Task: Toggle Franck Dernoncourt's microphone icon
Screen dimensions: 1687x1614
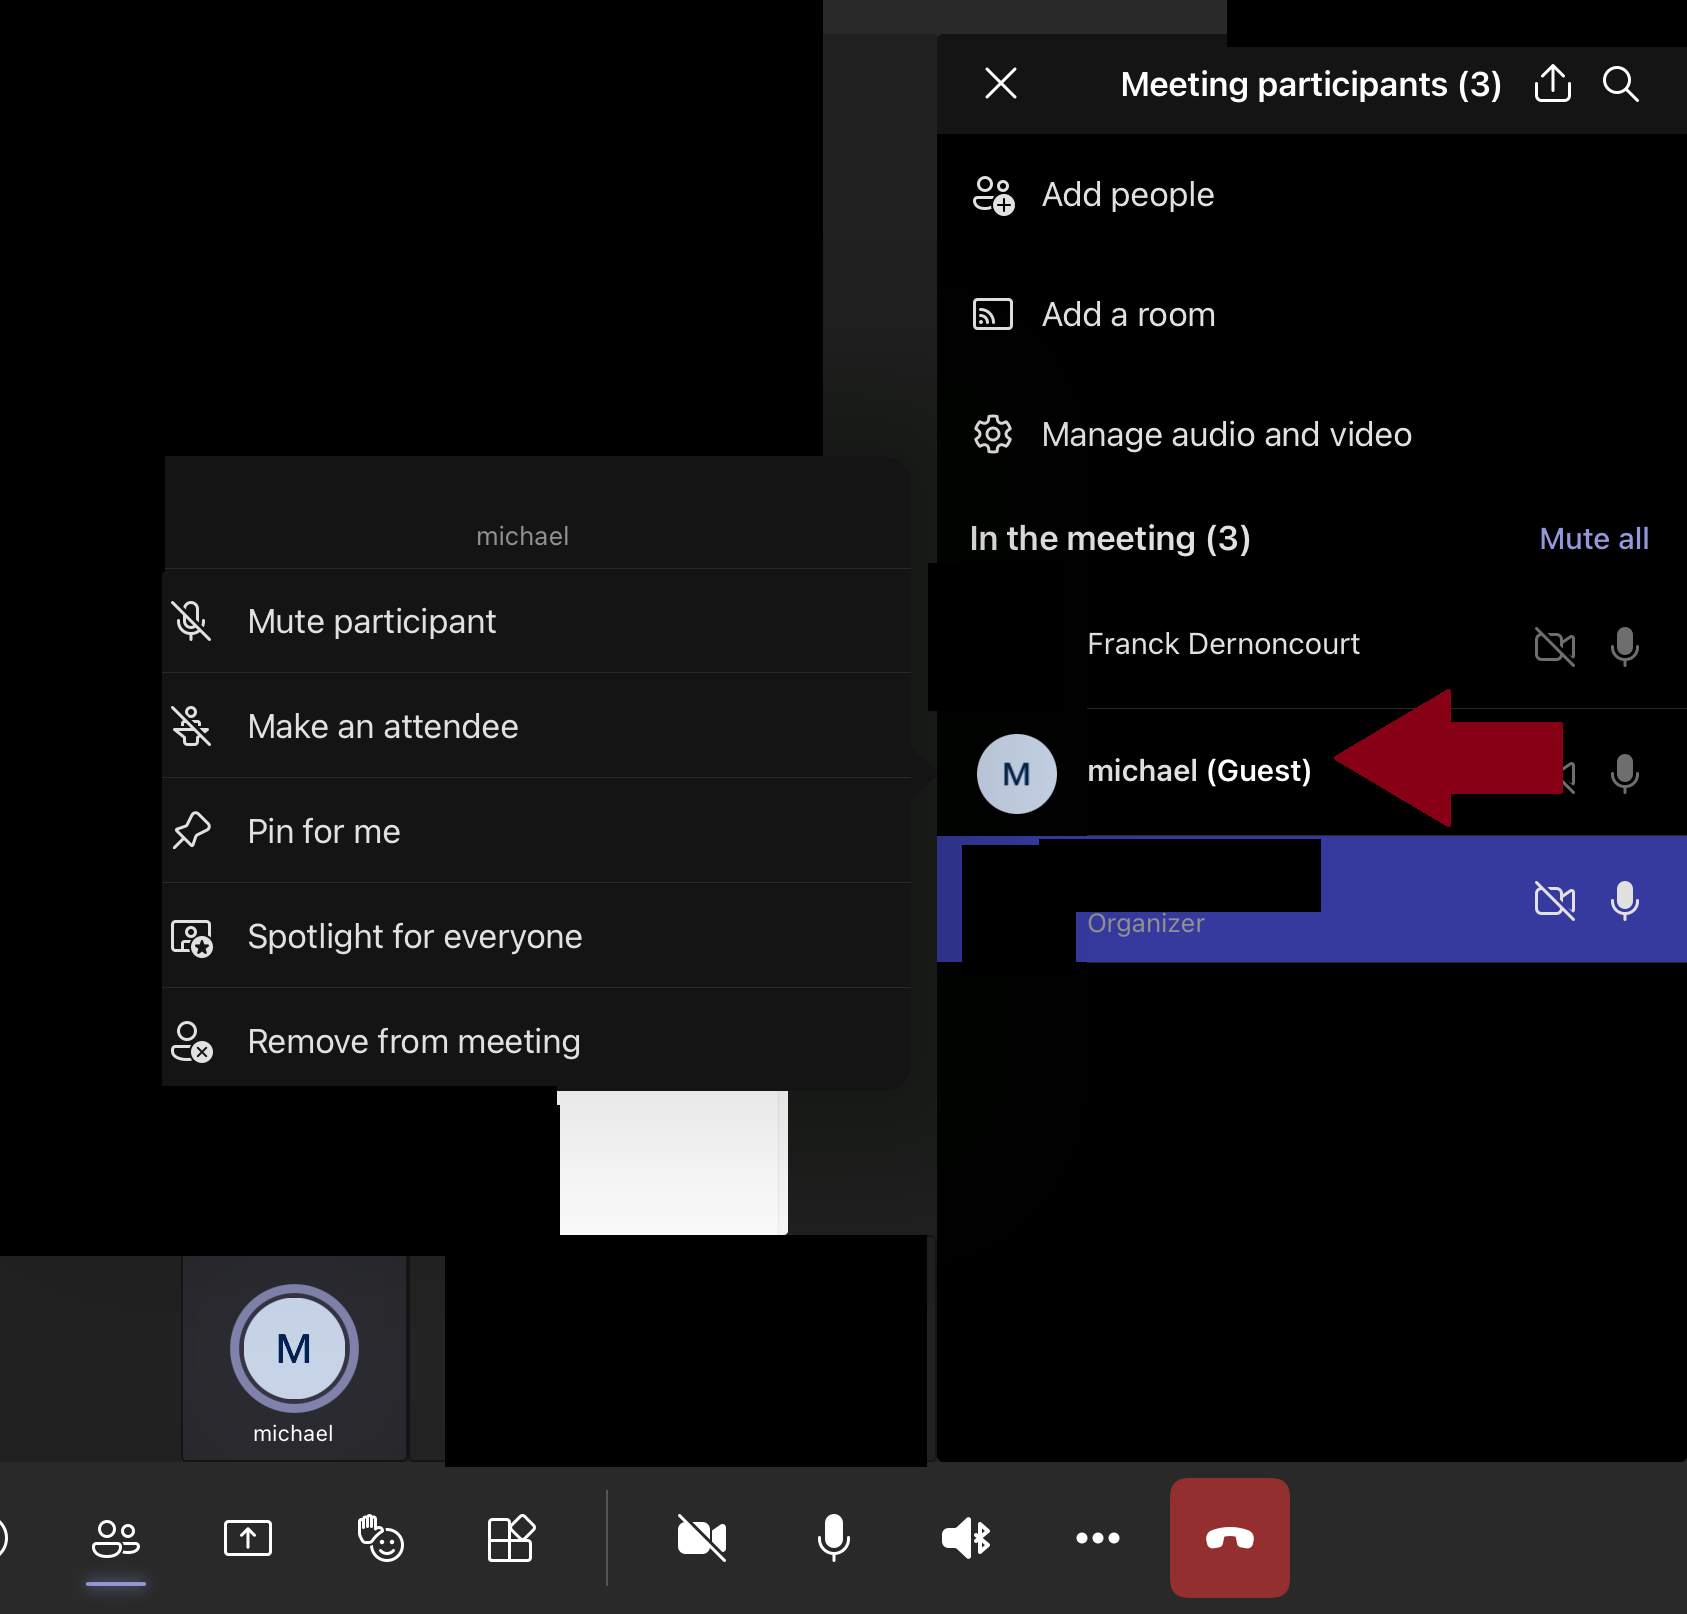Action: point(1625,646)
